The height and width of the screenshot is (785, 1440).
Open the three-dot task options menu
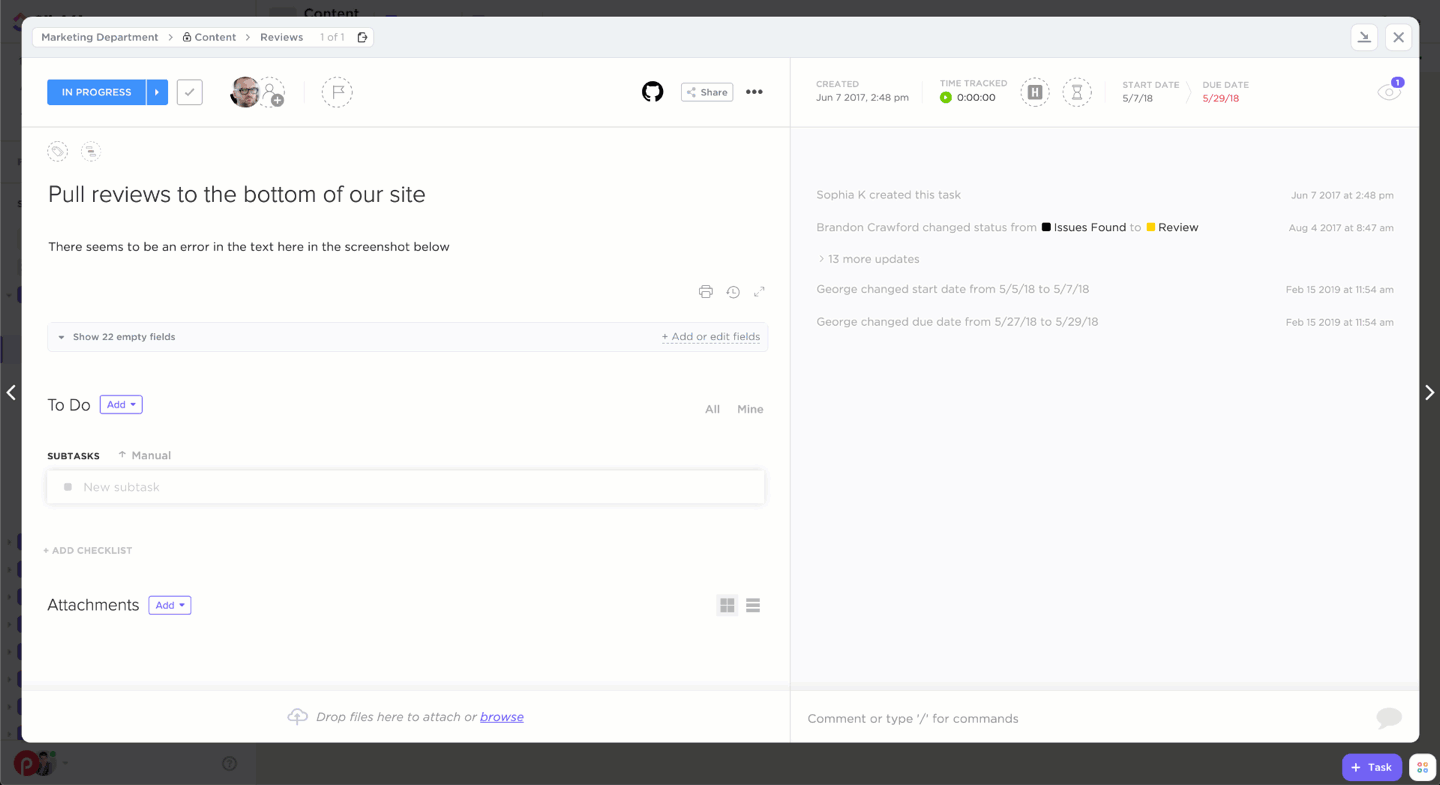(x=754, y=92)
